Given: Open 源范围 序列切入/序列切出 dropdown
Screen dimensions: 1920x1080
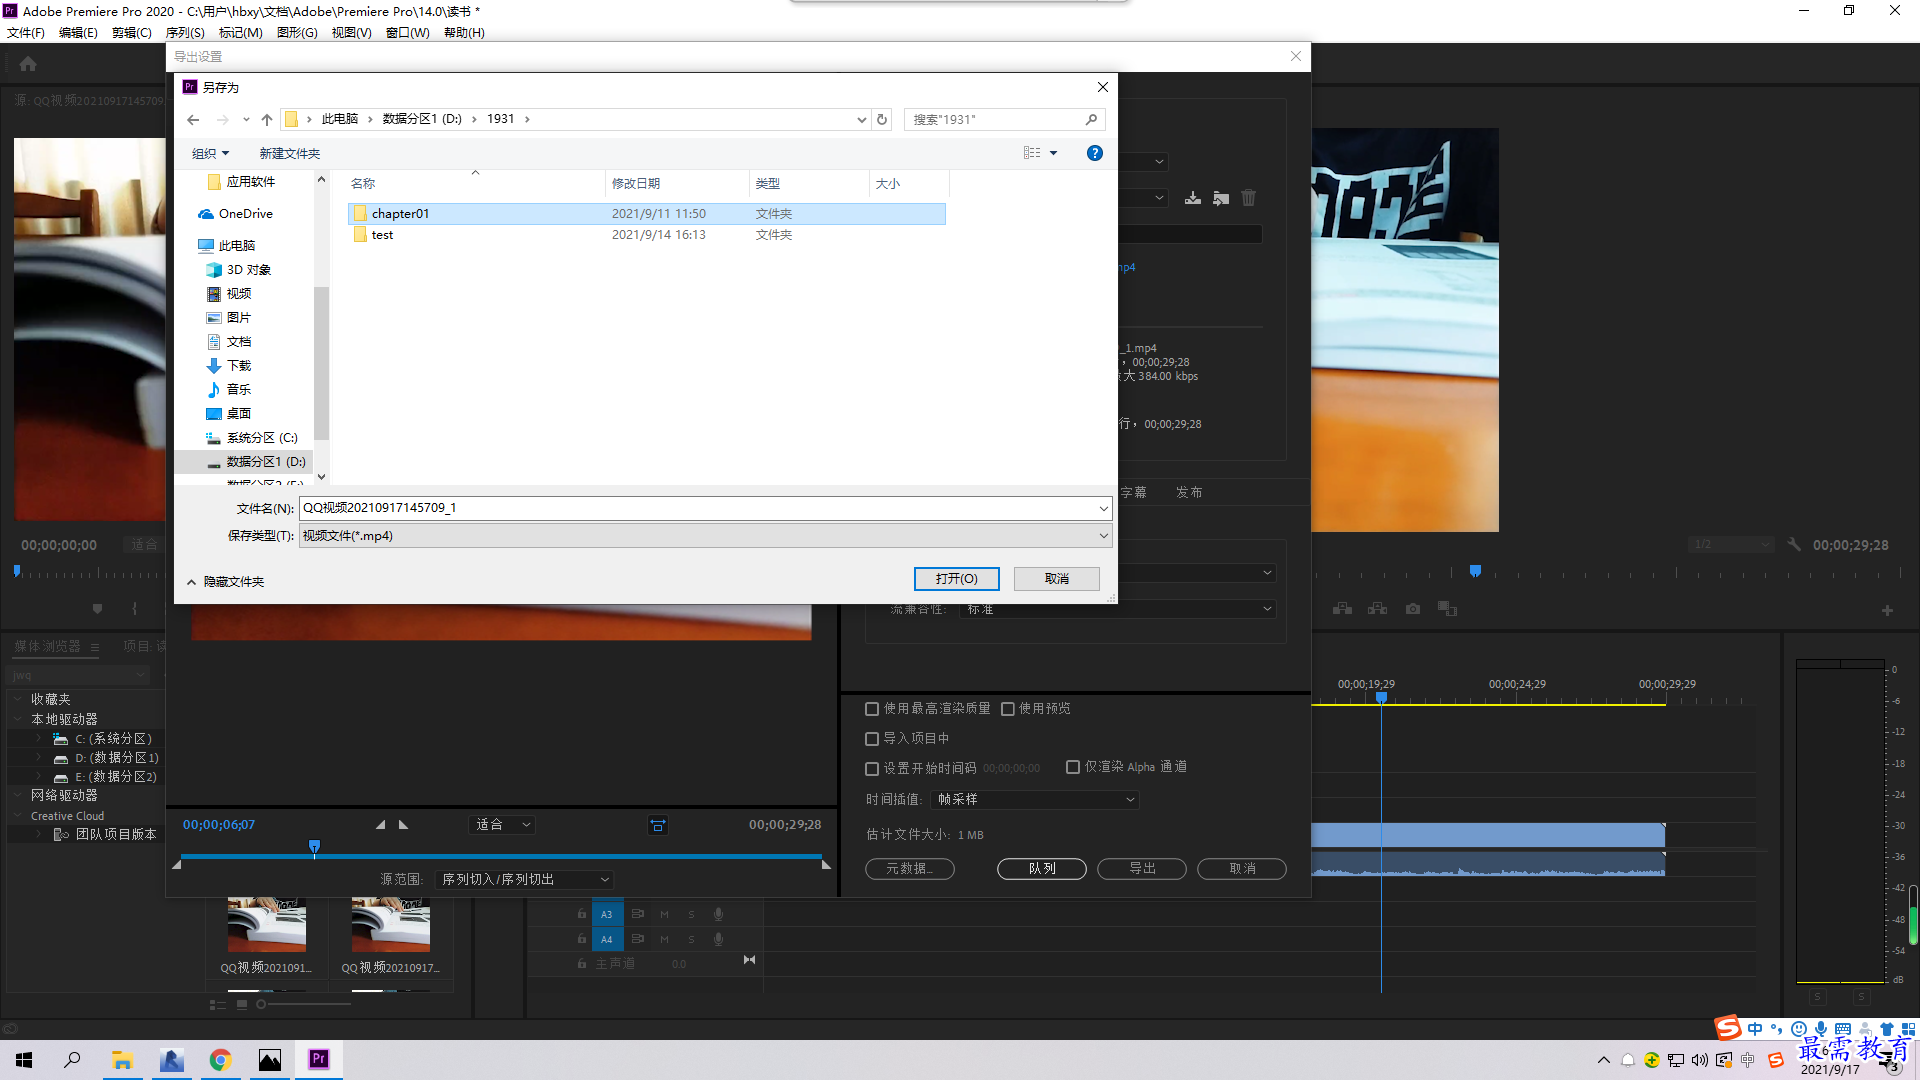Looking at the screenshot, I should click(x=524, y=880).
